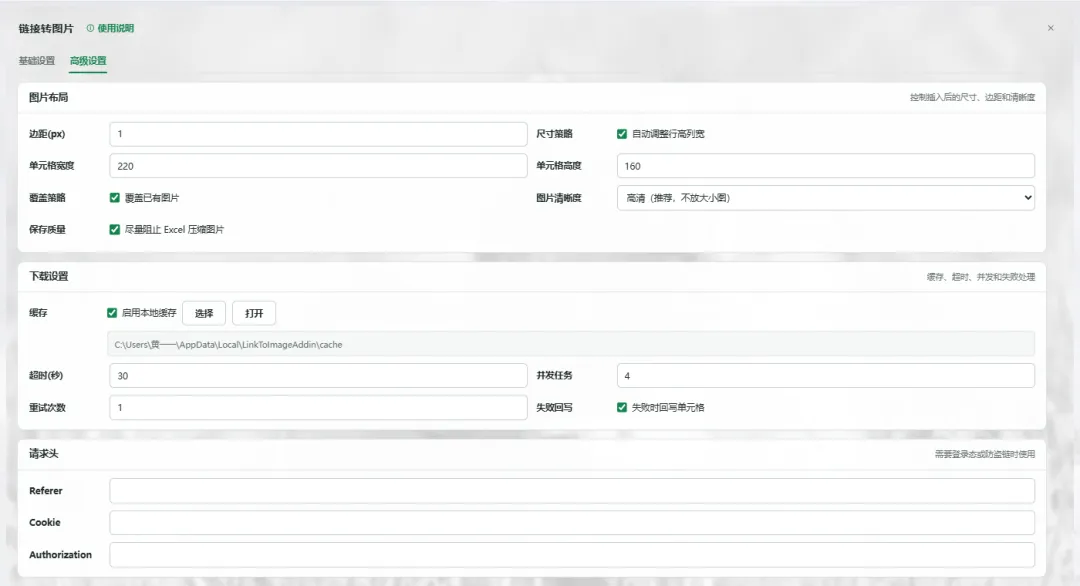Image resolution: width=1080 pixels, height=586 pixels.
Task: Toggle 自动调整行高列宽 checkbox
Action: (x=622, y=134)
